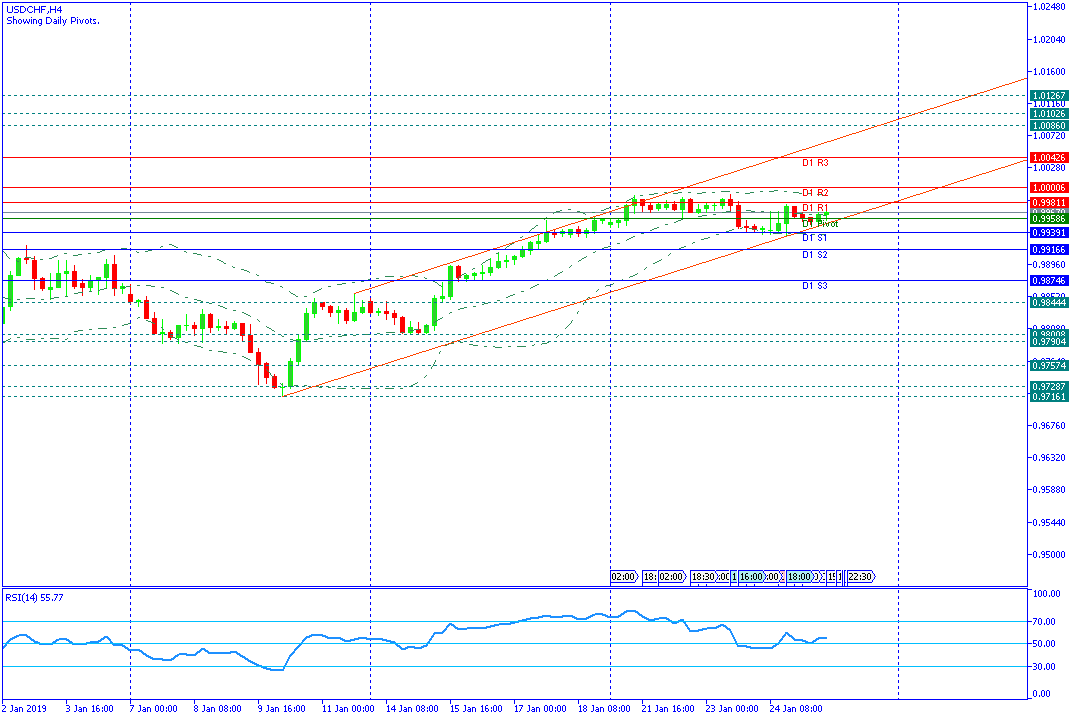Click the 0.97161 price level tag
The image size is (1080, 720).
pyautogui.click(x=1048, y=397)
